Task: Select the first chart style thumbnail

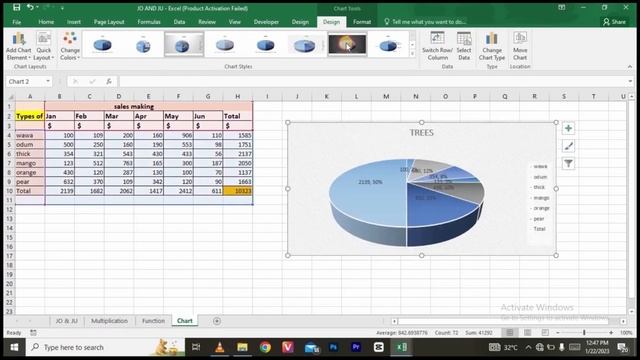Action: [x=102, y=44]
